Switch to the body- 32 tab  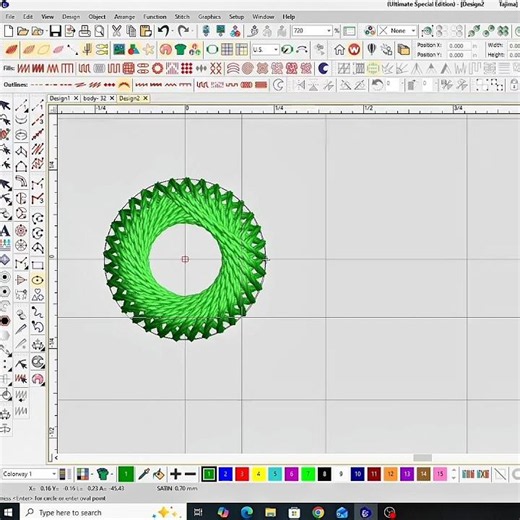(x=95, y=98)
